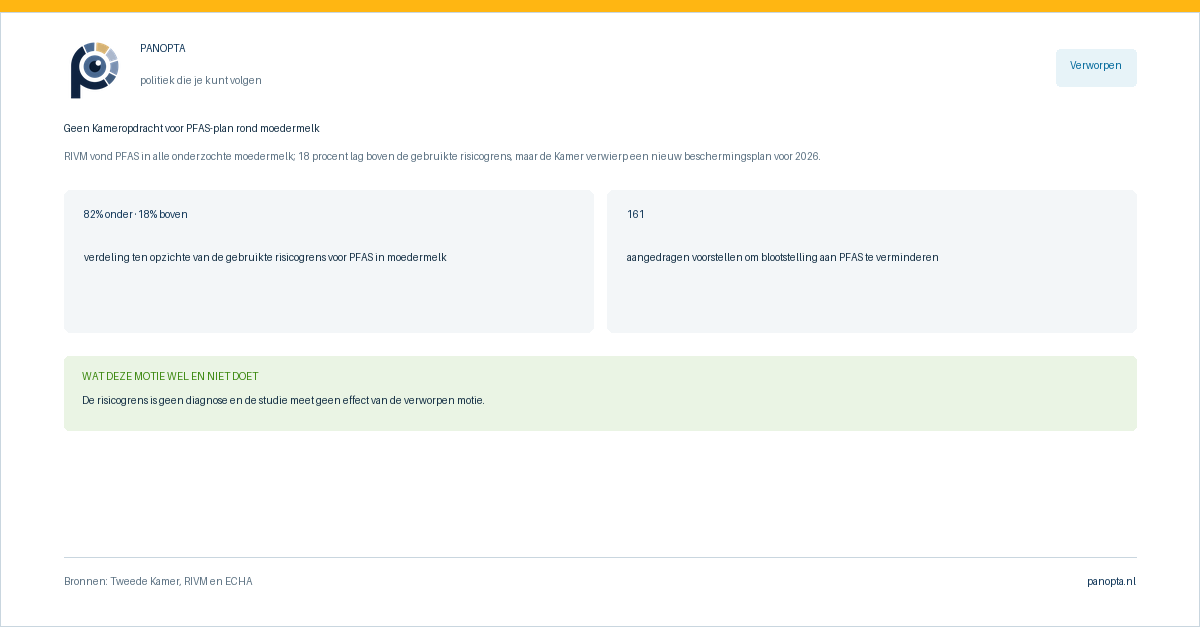The height and width of the screenshot is (627, 1200).
Task: Click the 82% onder · 18% boven statistic
Action: [136, 214]
